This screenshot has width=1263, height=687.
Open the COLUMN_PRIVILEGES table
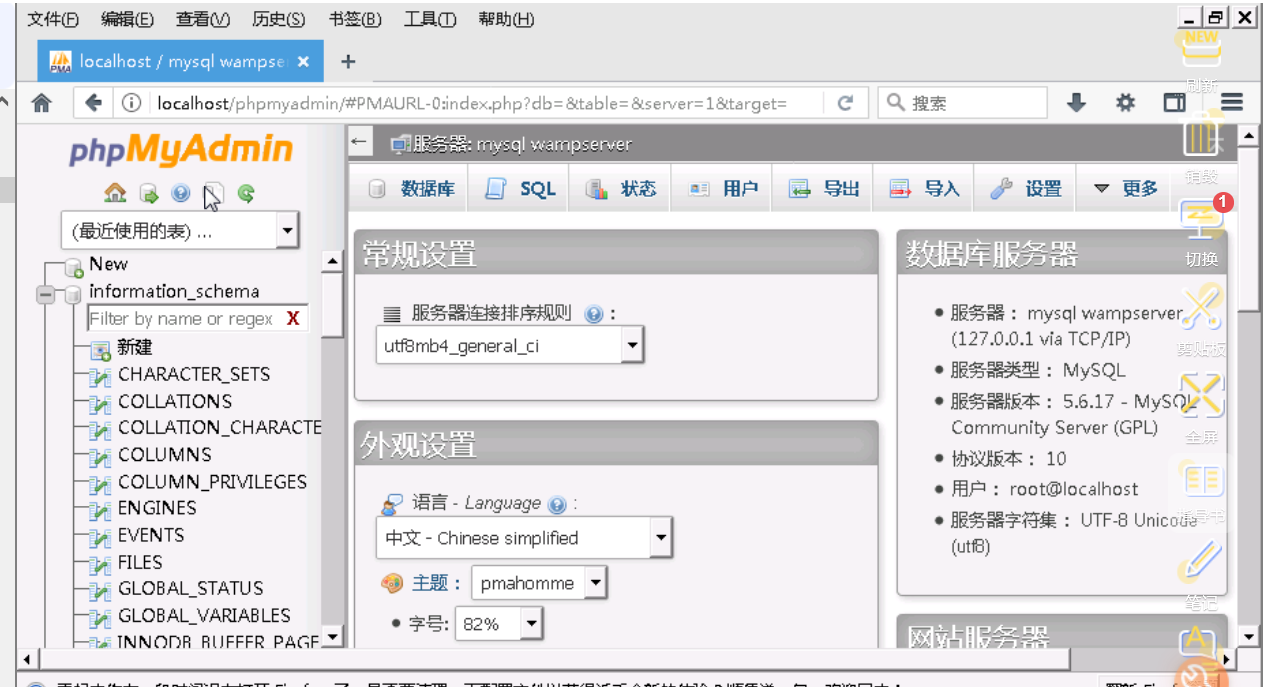coord(212,481)
